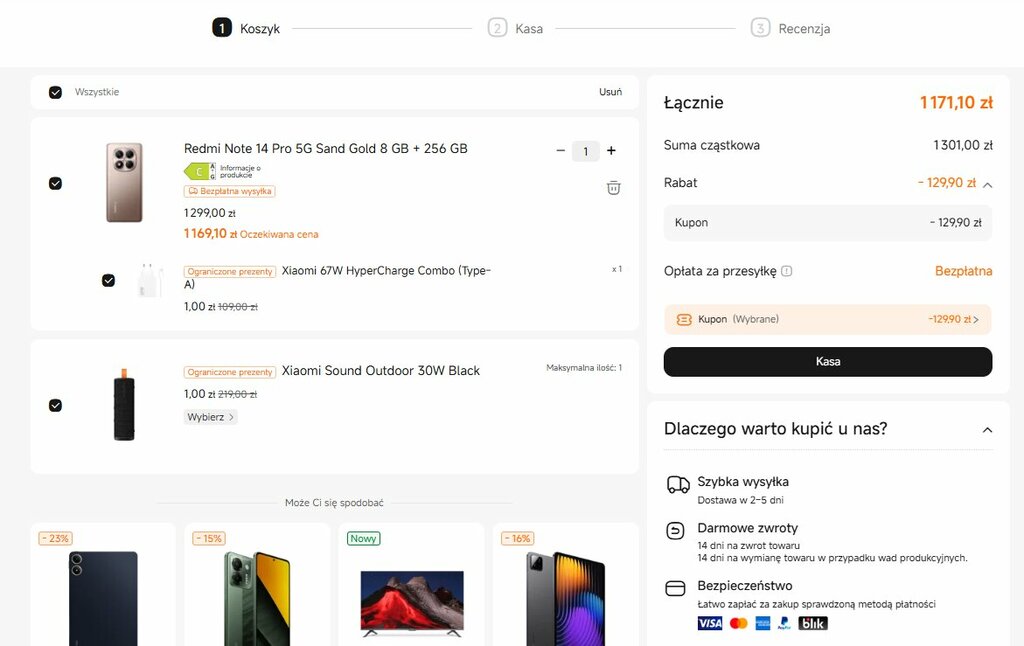This screenshot has height=646, width=1024.
Task: Click the coupon ticket icon
Action: tap(684, 320)
